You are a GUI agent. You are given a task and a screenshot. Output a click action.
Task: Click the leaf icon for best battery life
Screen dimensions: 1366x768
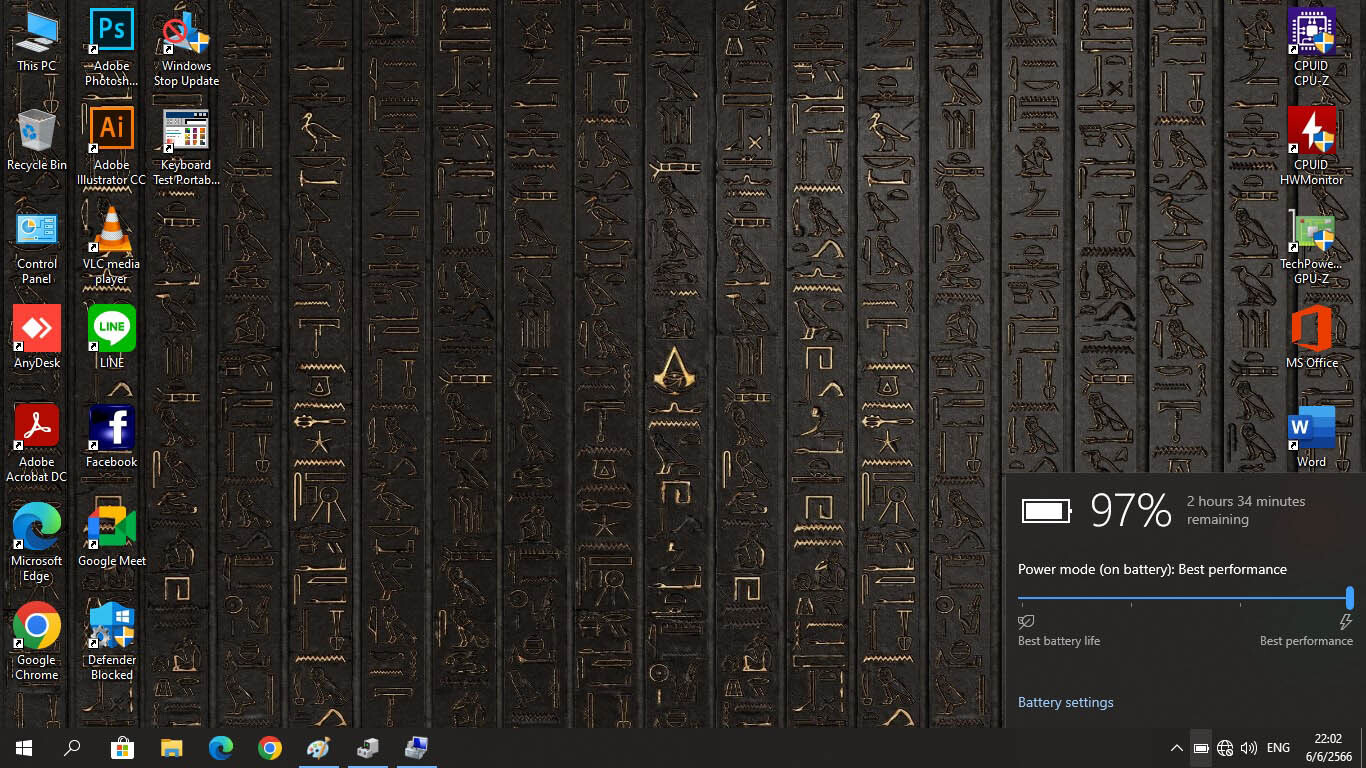click(1025, 622)
